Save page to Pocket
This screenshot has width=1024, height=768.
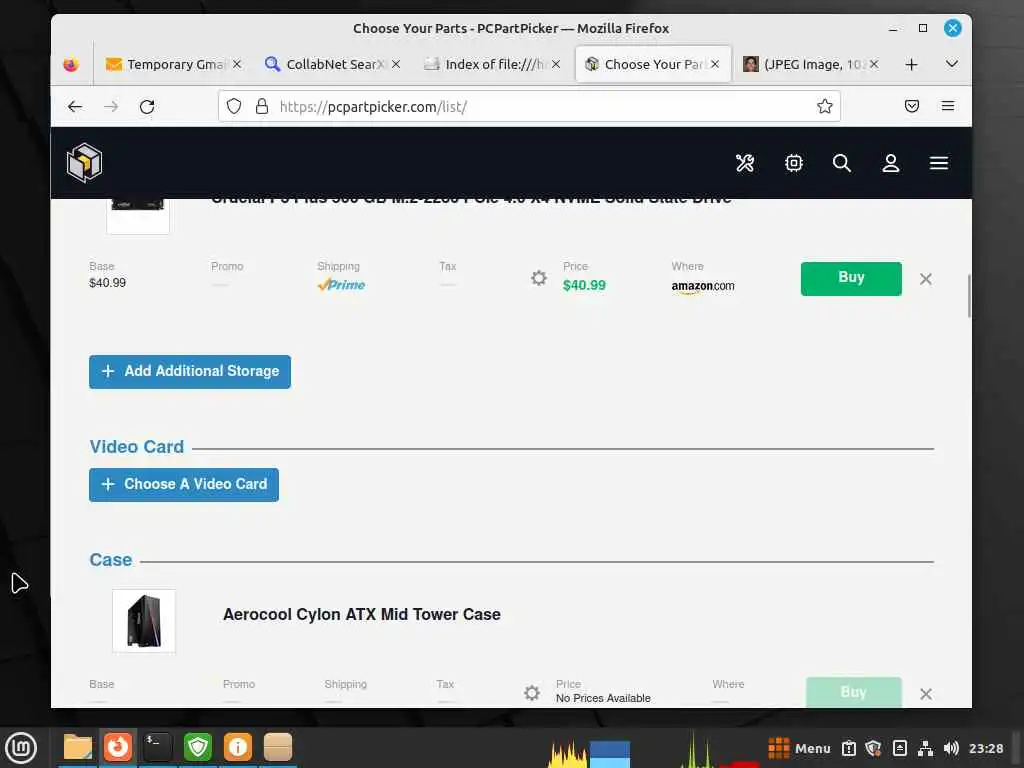pos(912,106)
